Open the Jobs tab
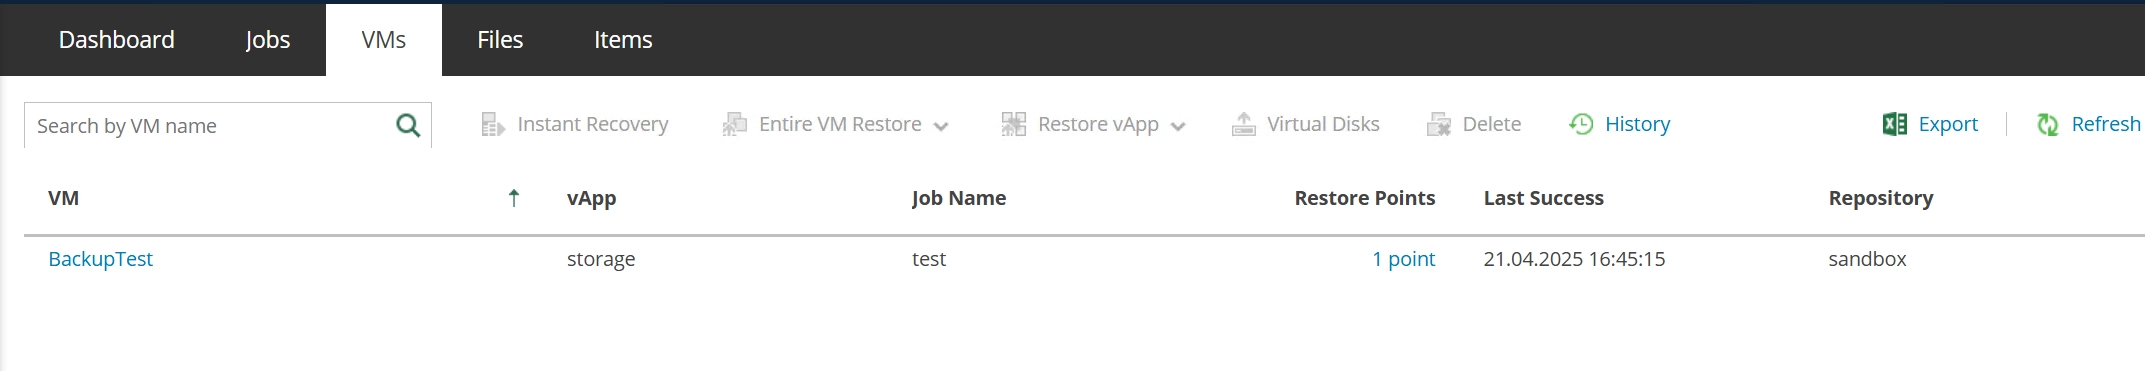2145x371 pixels. tap(268, 40)
